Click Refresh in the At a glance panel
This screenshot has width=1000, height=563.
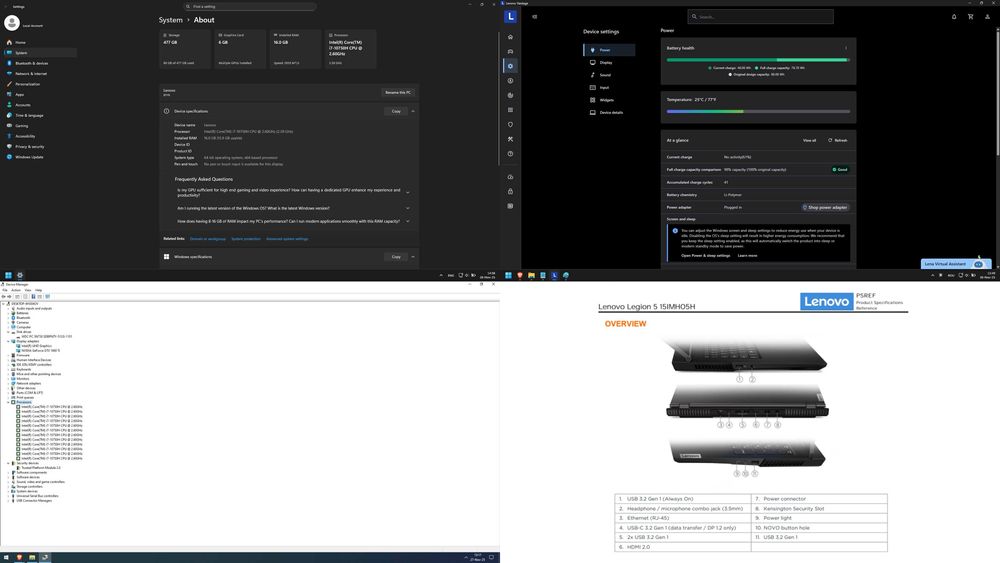(838, 140)
